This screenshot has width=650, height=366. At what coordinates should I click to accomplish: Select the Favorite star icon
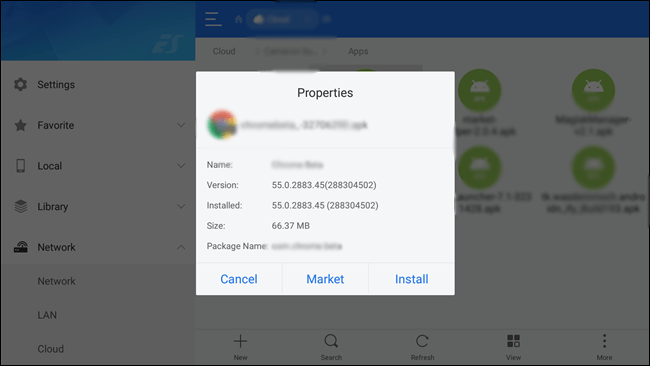point(20,125)
